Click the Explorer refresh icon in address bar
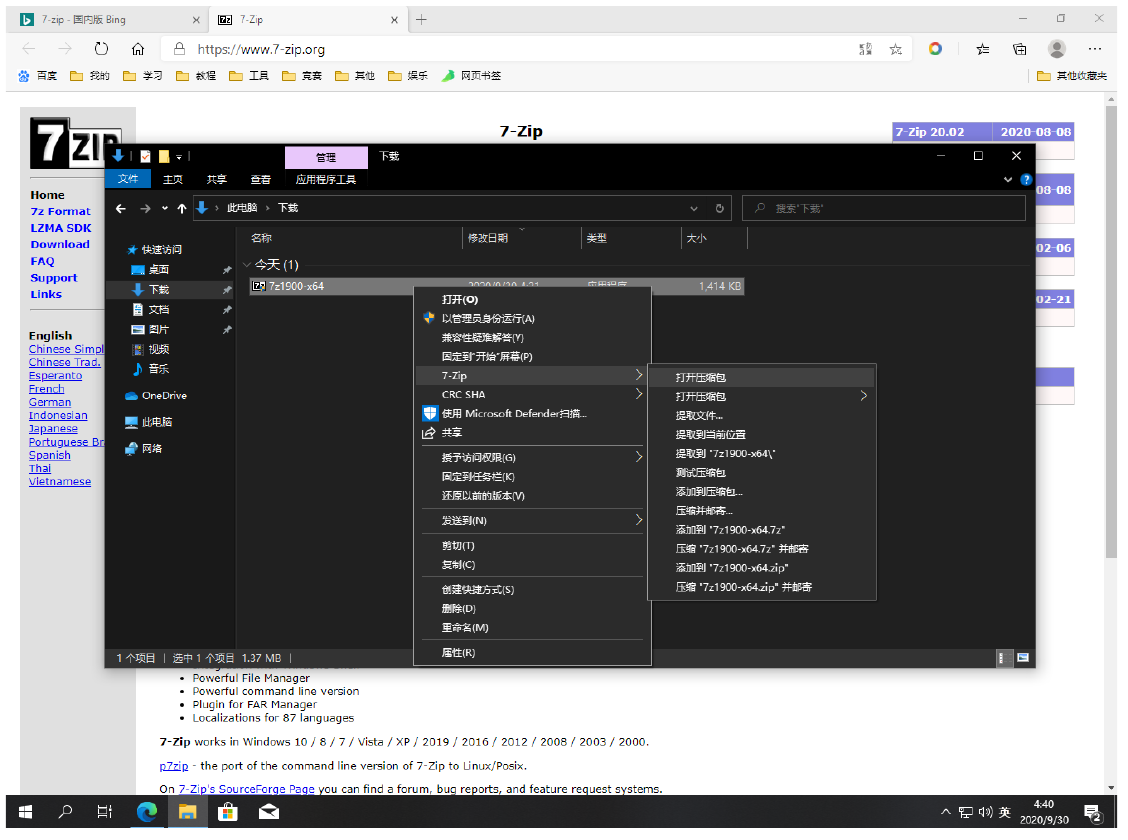This screenshot has height=840, width=1128. pyautogui.click(x=719, y=208)
